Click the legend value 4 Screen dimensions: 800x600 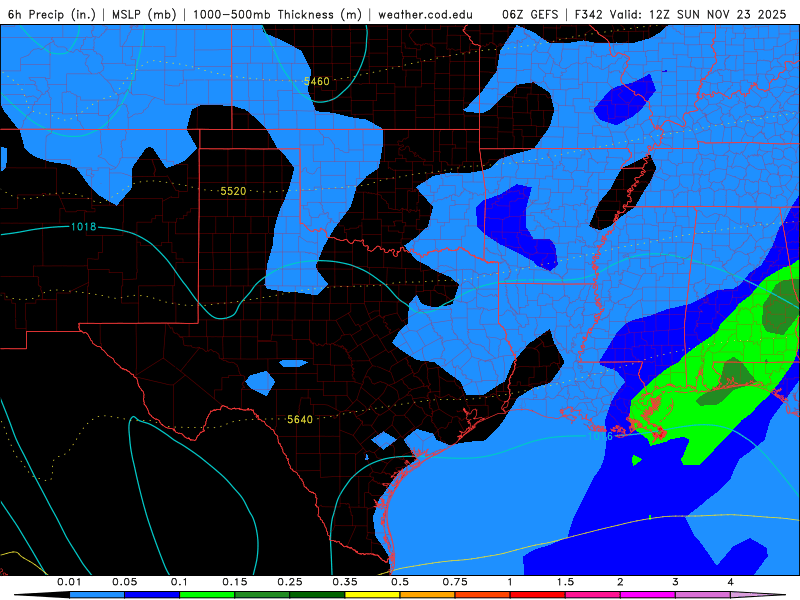[730, 582]
